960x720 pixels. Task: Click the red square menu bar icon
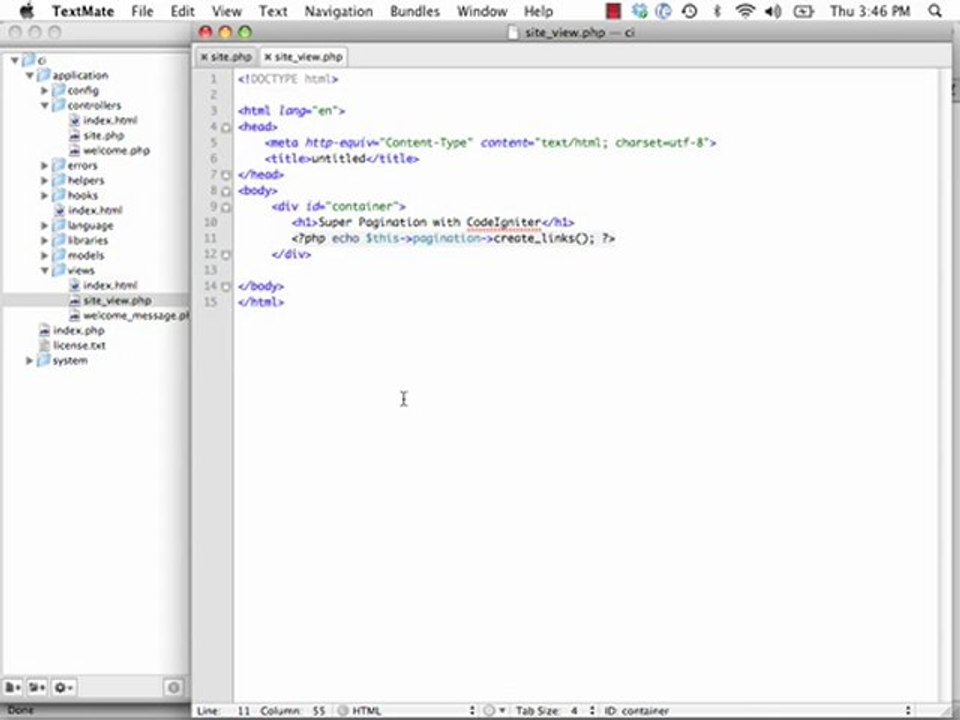[x=613, y=11]
